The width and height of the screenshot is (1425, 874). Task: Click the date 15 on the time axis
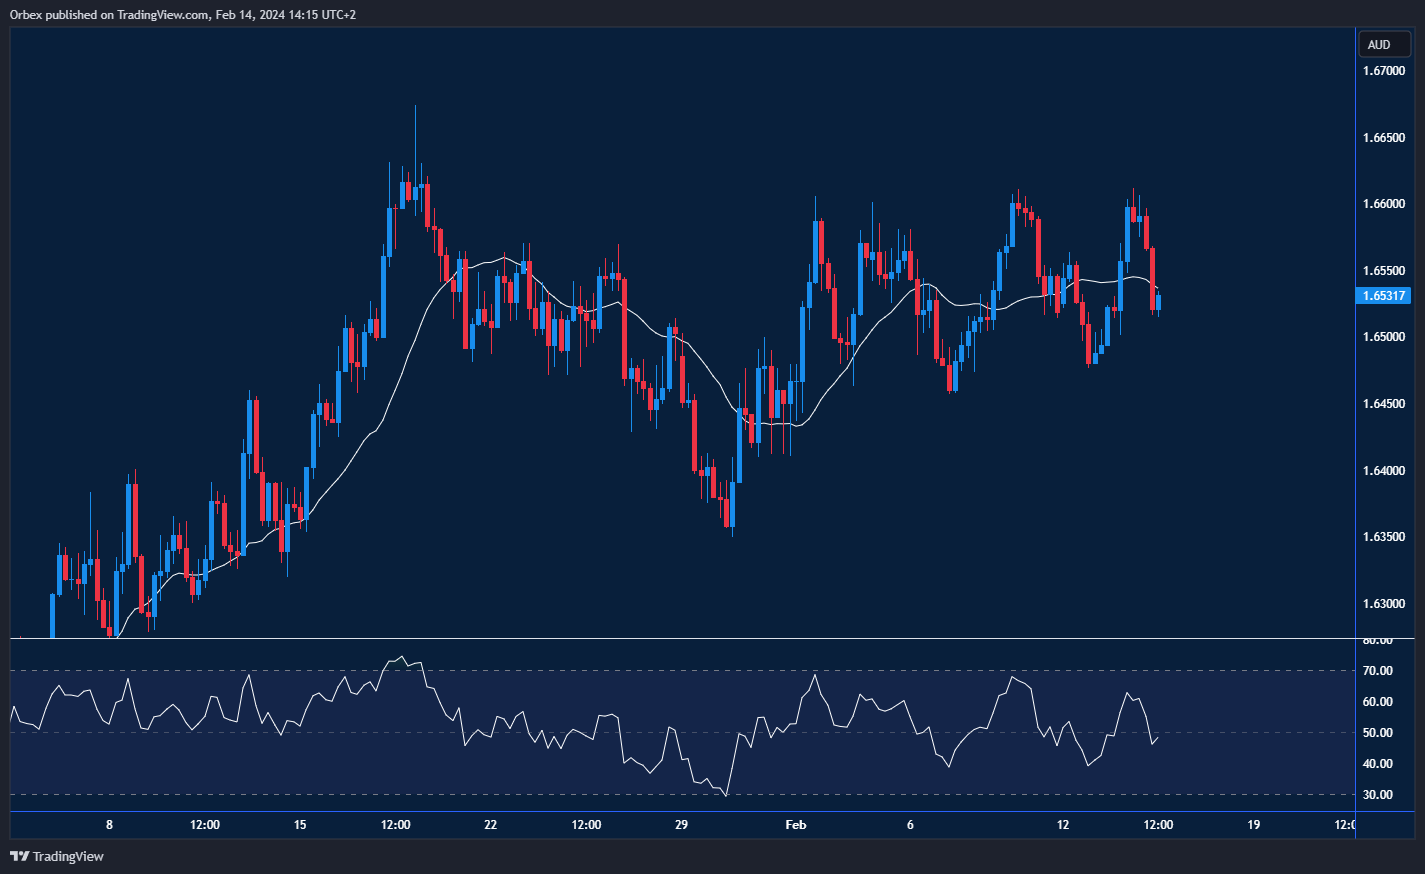click(x=300, y=825)
